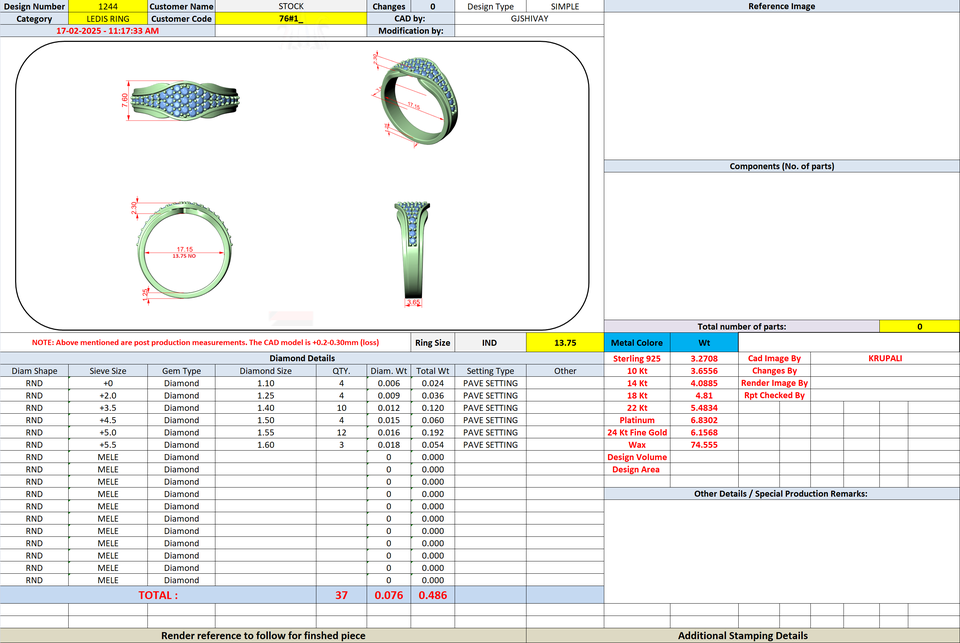
Task: Select the Setting Type column header
Action: (490, 370)
